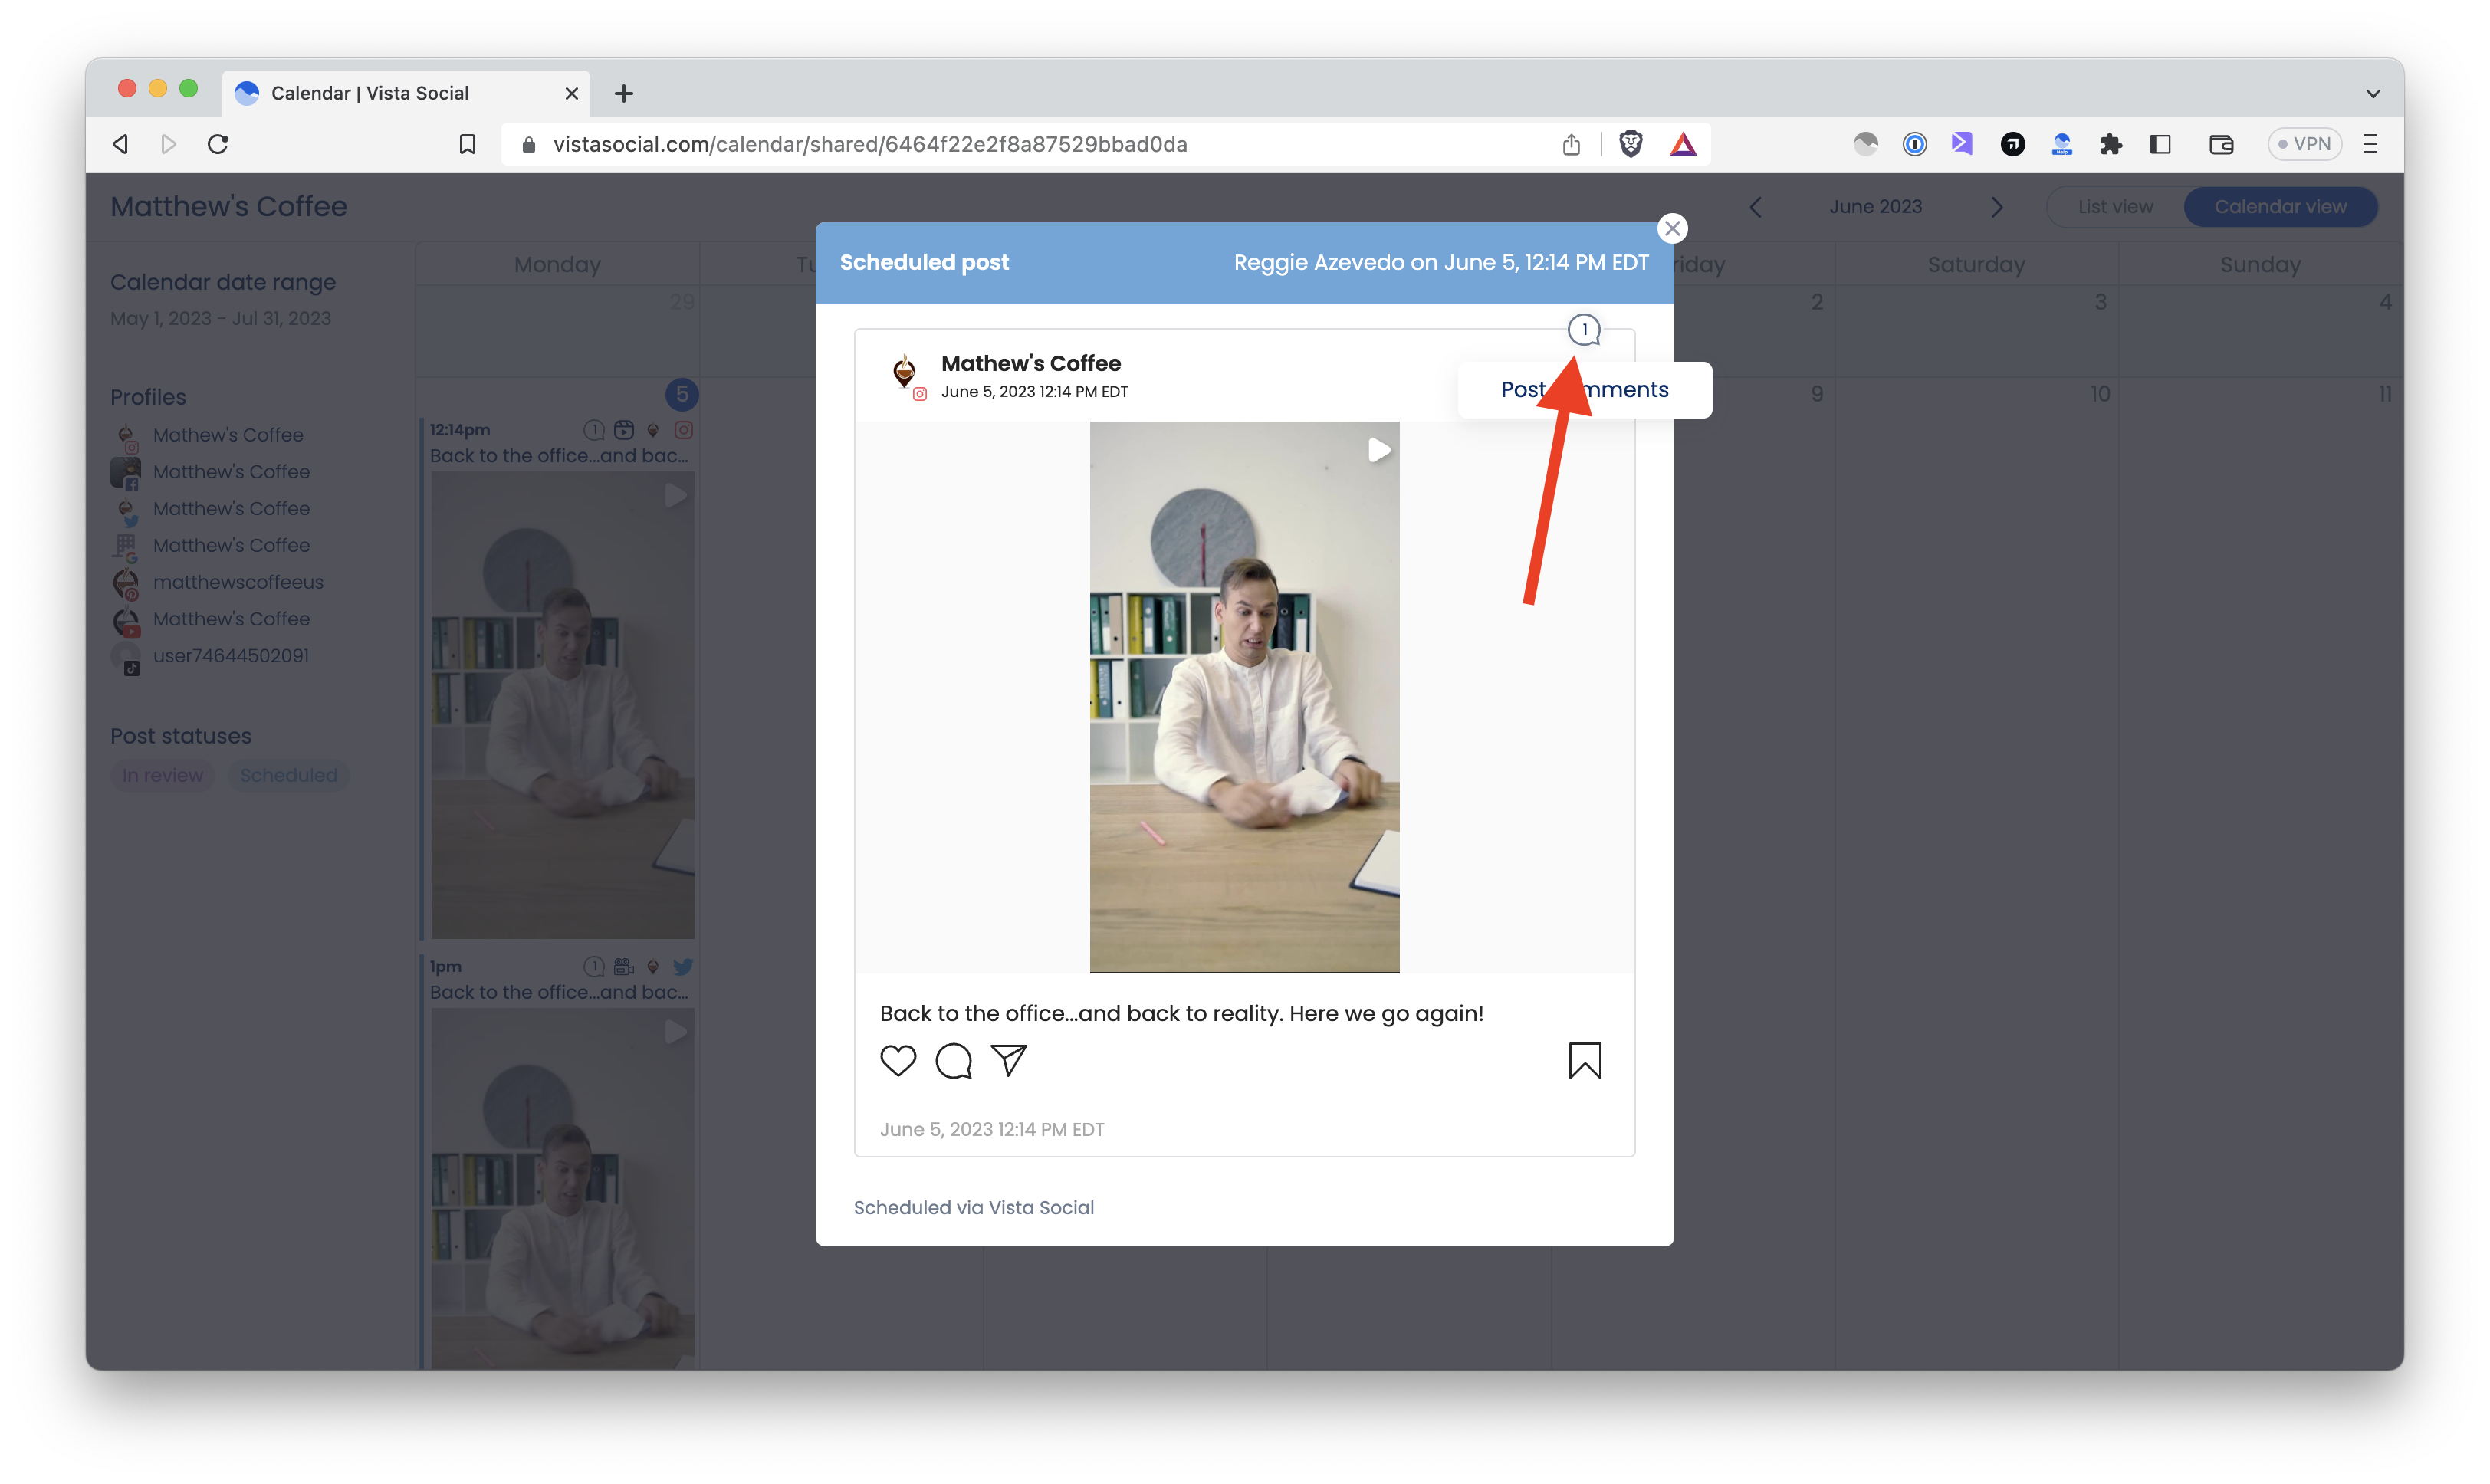This screenshot has width=2490, height=1484.
Task: Toggle the Scheduled status filter
Action: coord(288,775)
